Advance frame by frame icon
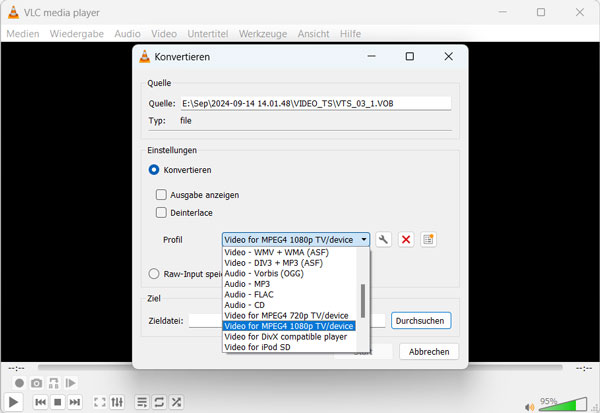Screen dimensions: 600x413 point(70,383)
